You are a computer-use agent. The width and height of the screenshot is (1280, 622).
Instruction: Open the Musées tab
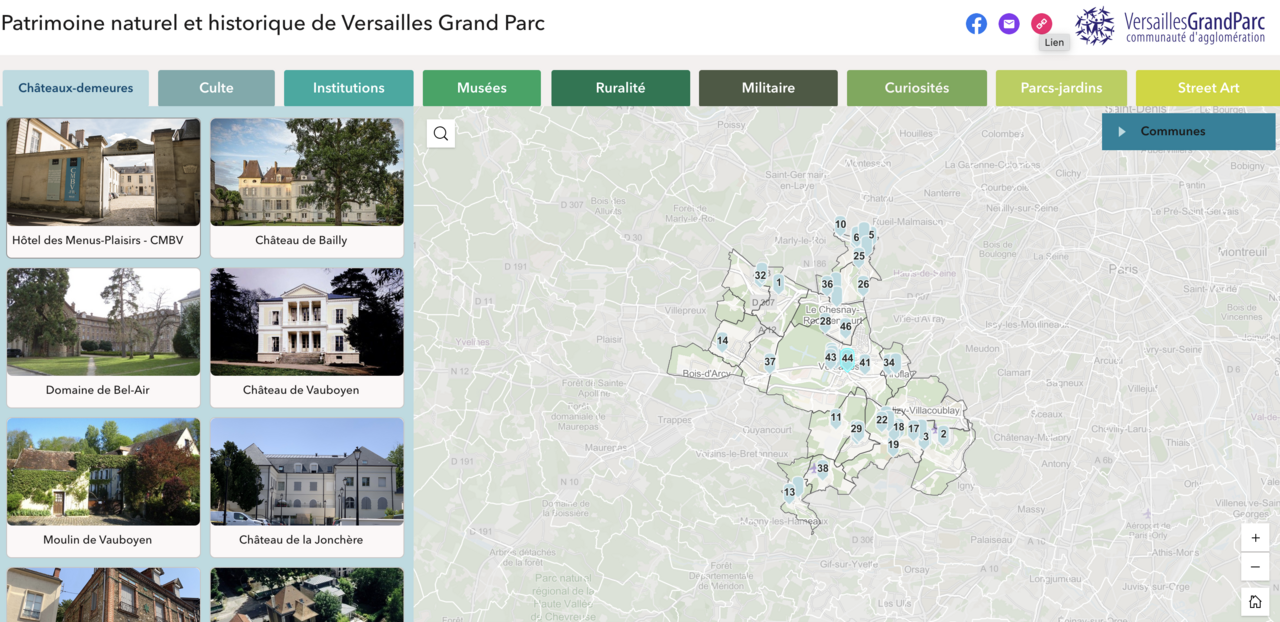(482, 88)
